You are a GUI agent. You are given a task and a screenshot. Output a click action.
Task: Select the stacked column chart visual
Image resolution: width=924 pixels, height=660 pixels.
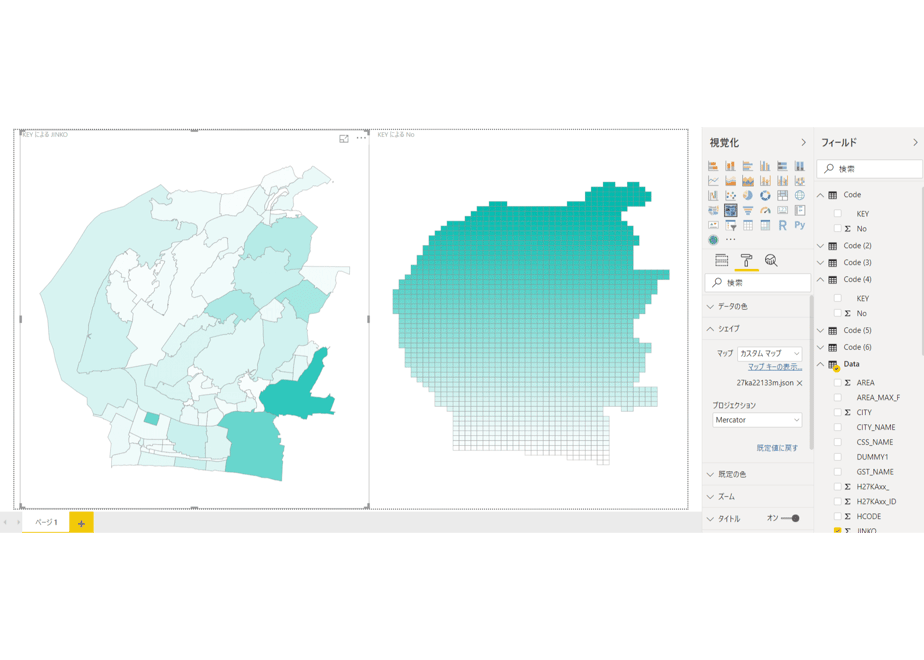tap(730, 166)
